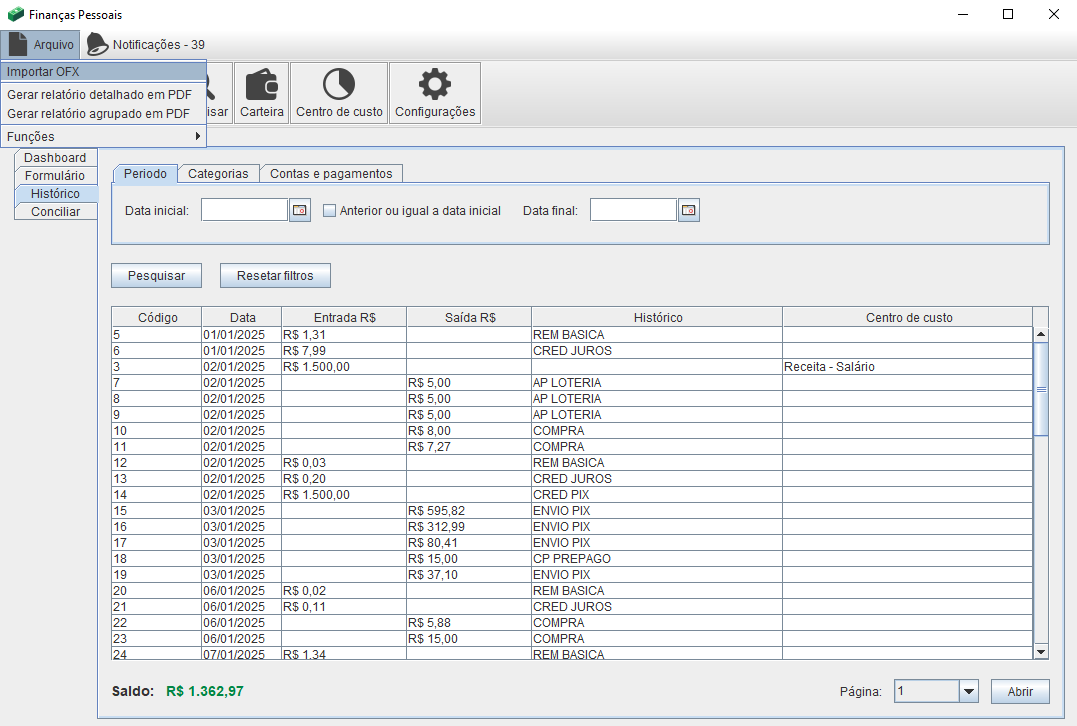The image size is (1077, 726).
Task: Open the Conciliar side tab
Action: point(56,211)
